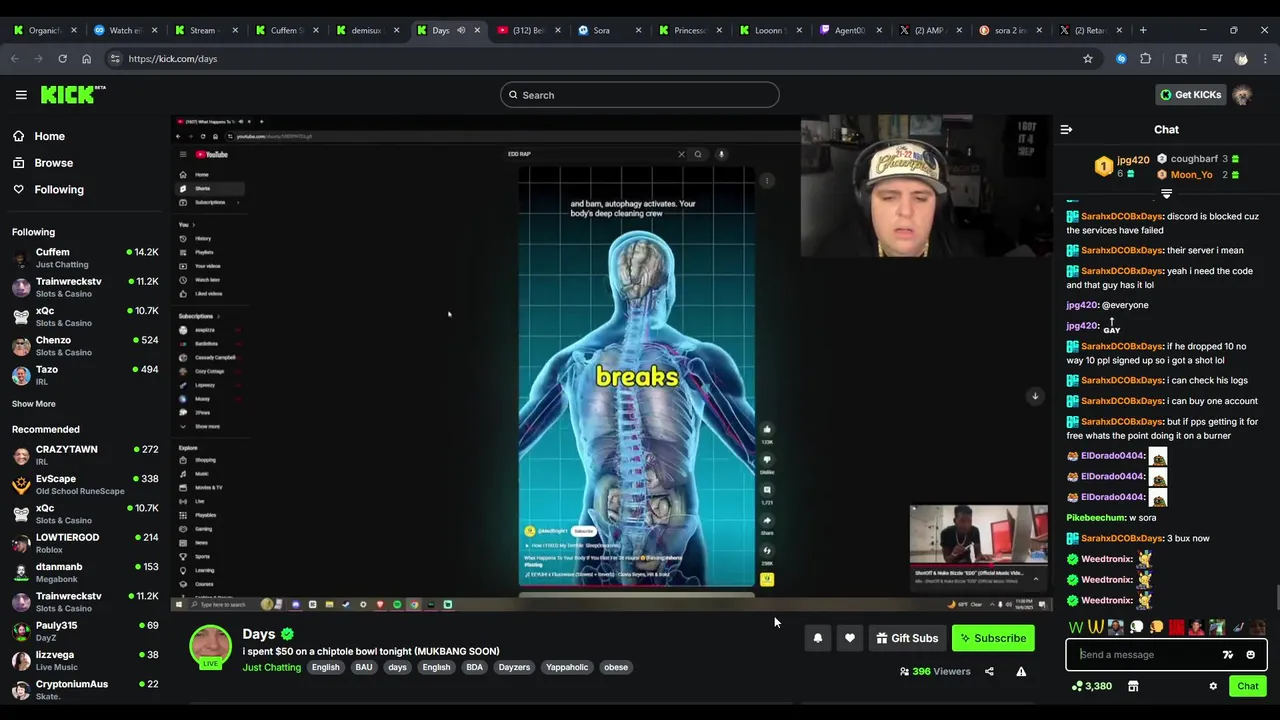Open lizzvega recommended channel
The height and width of the screenshot is (720, 1280).
tap(85, 660)
